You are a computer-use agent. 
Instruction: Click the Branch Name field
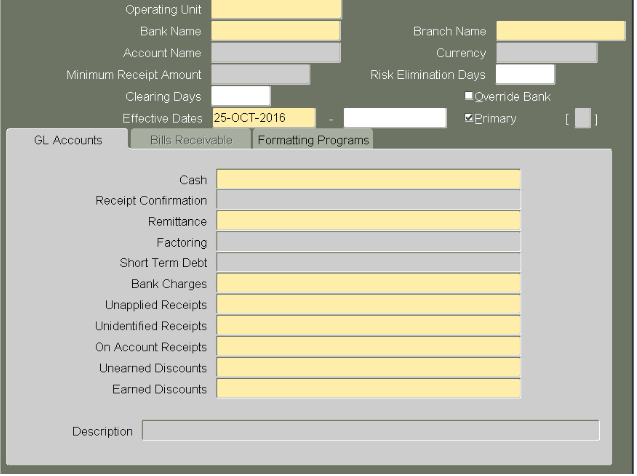(x=561, y=31)
